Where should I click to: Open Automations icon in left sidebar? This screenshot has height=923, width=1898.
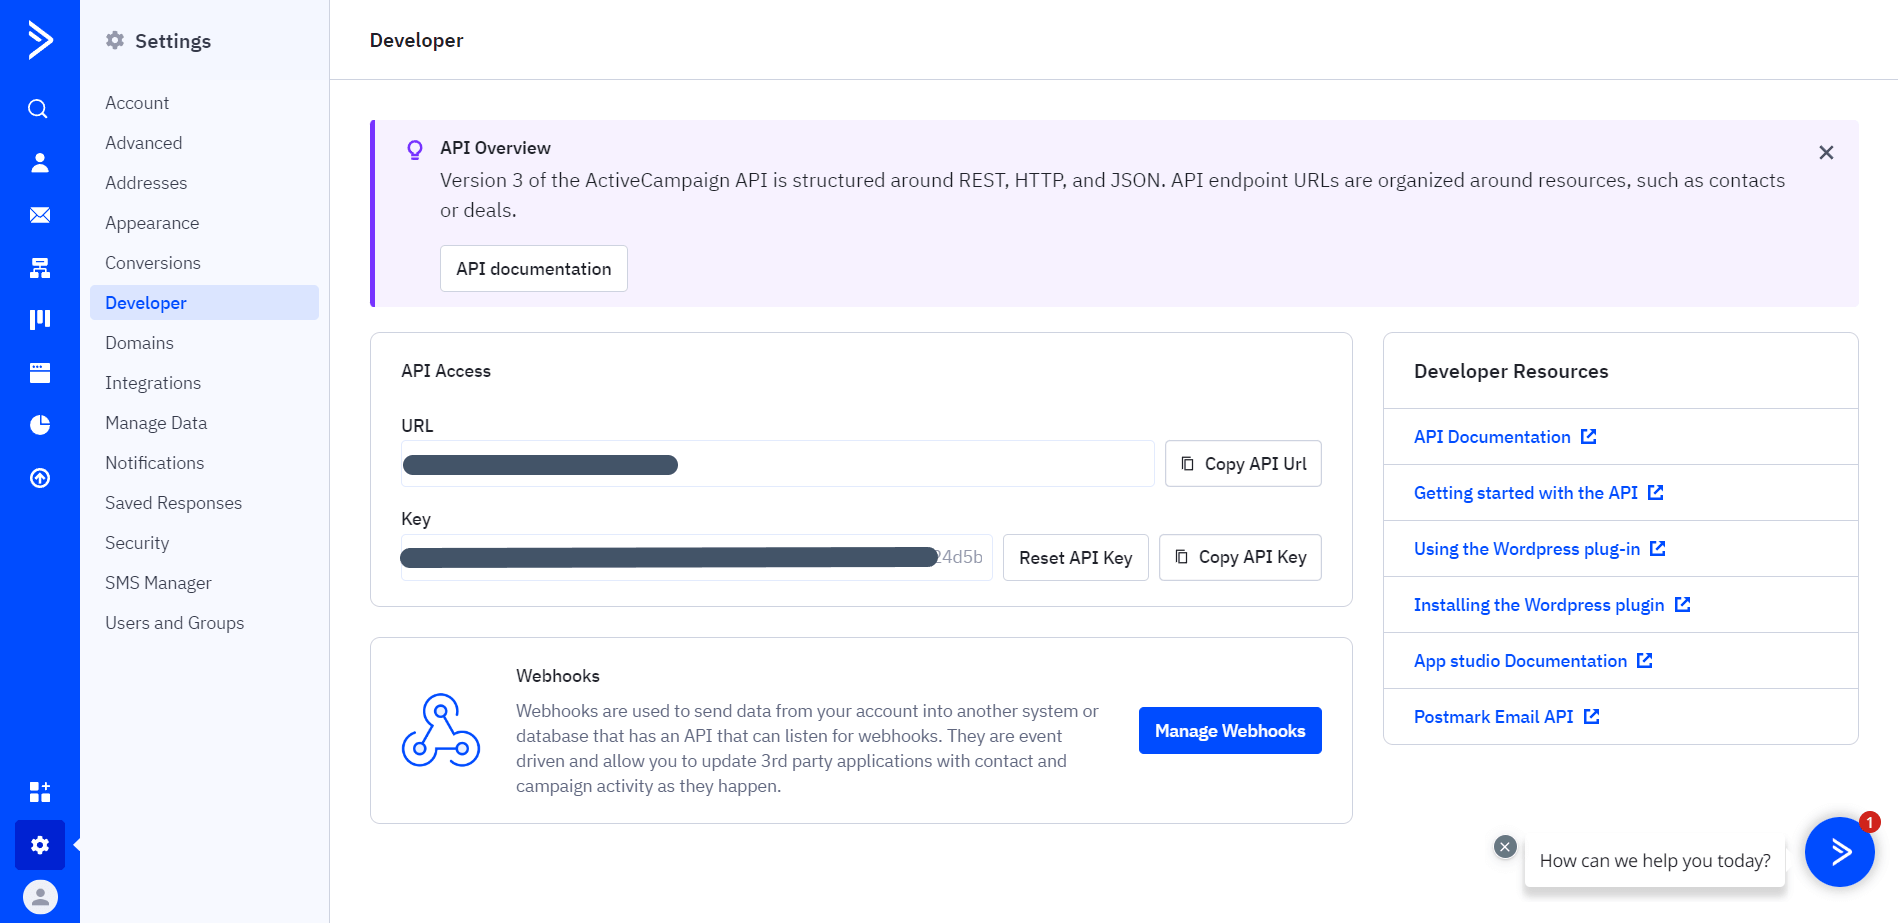39,268
